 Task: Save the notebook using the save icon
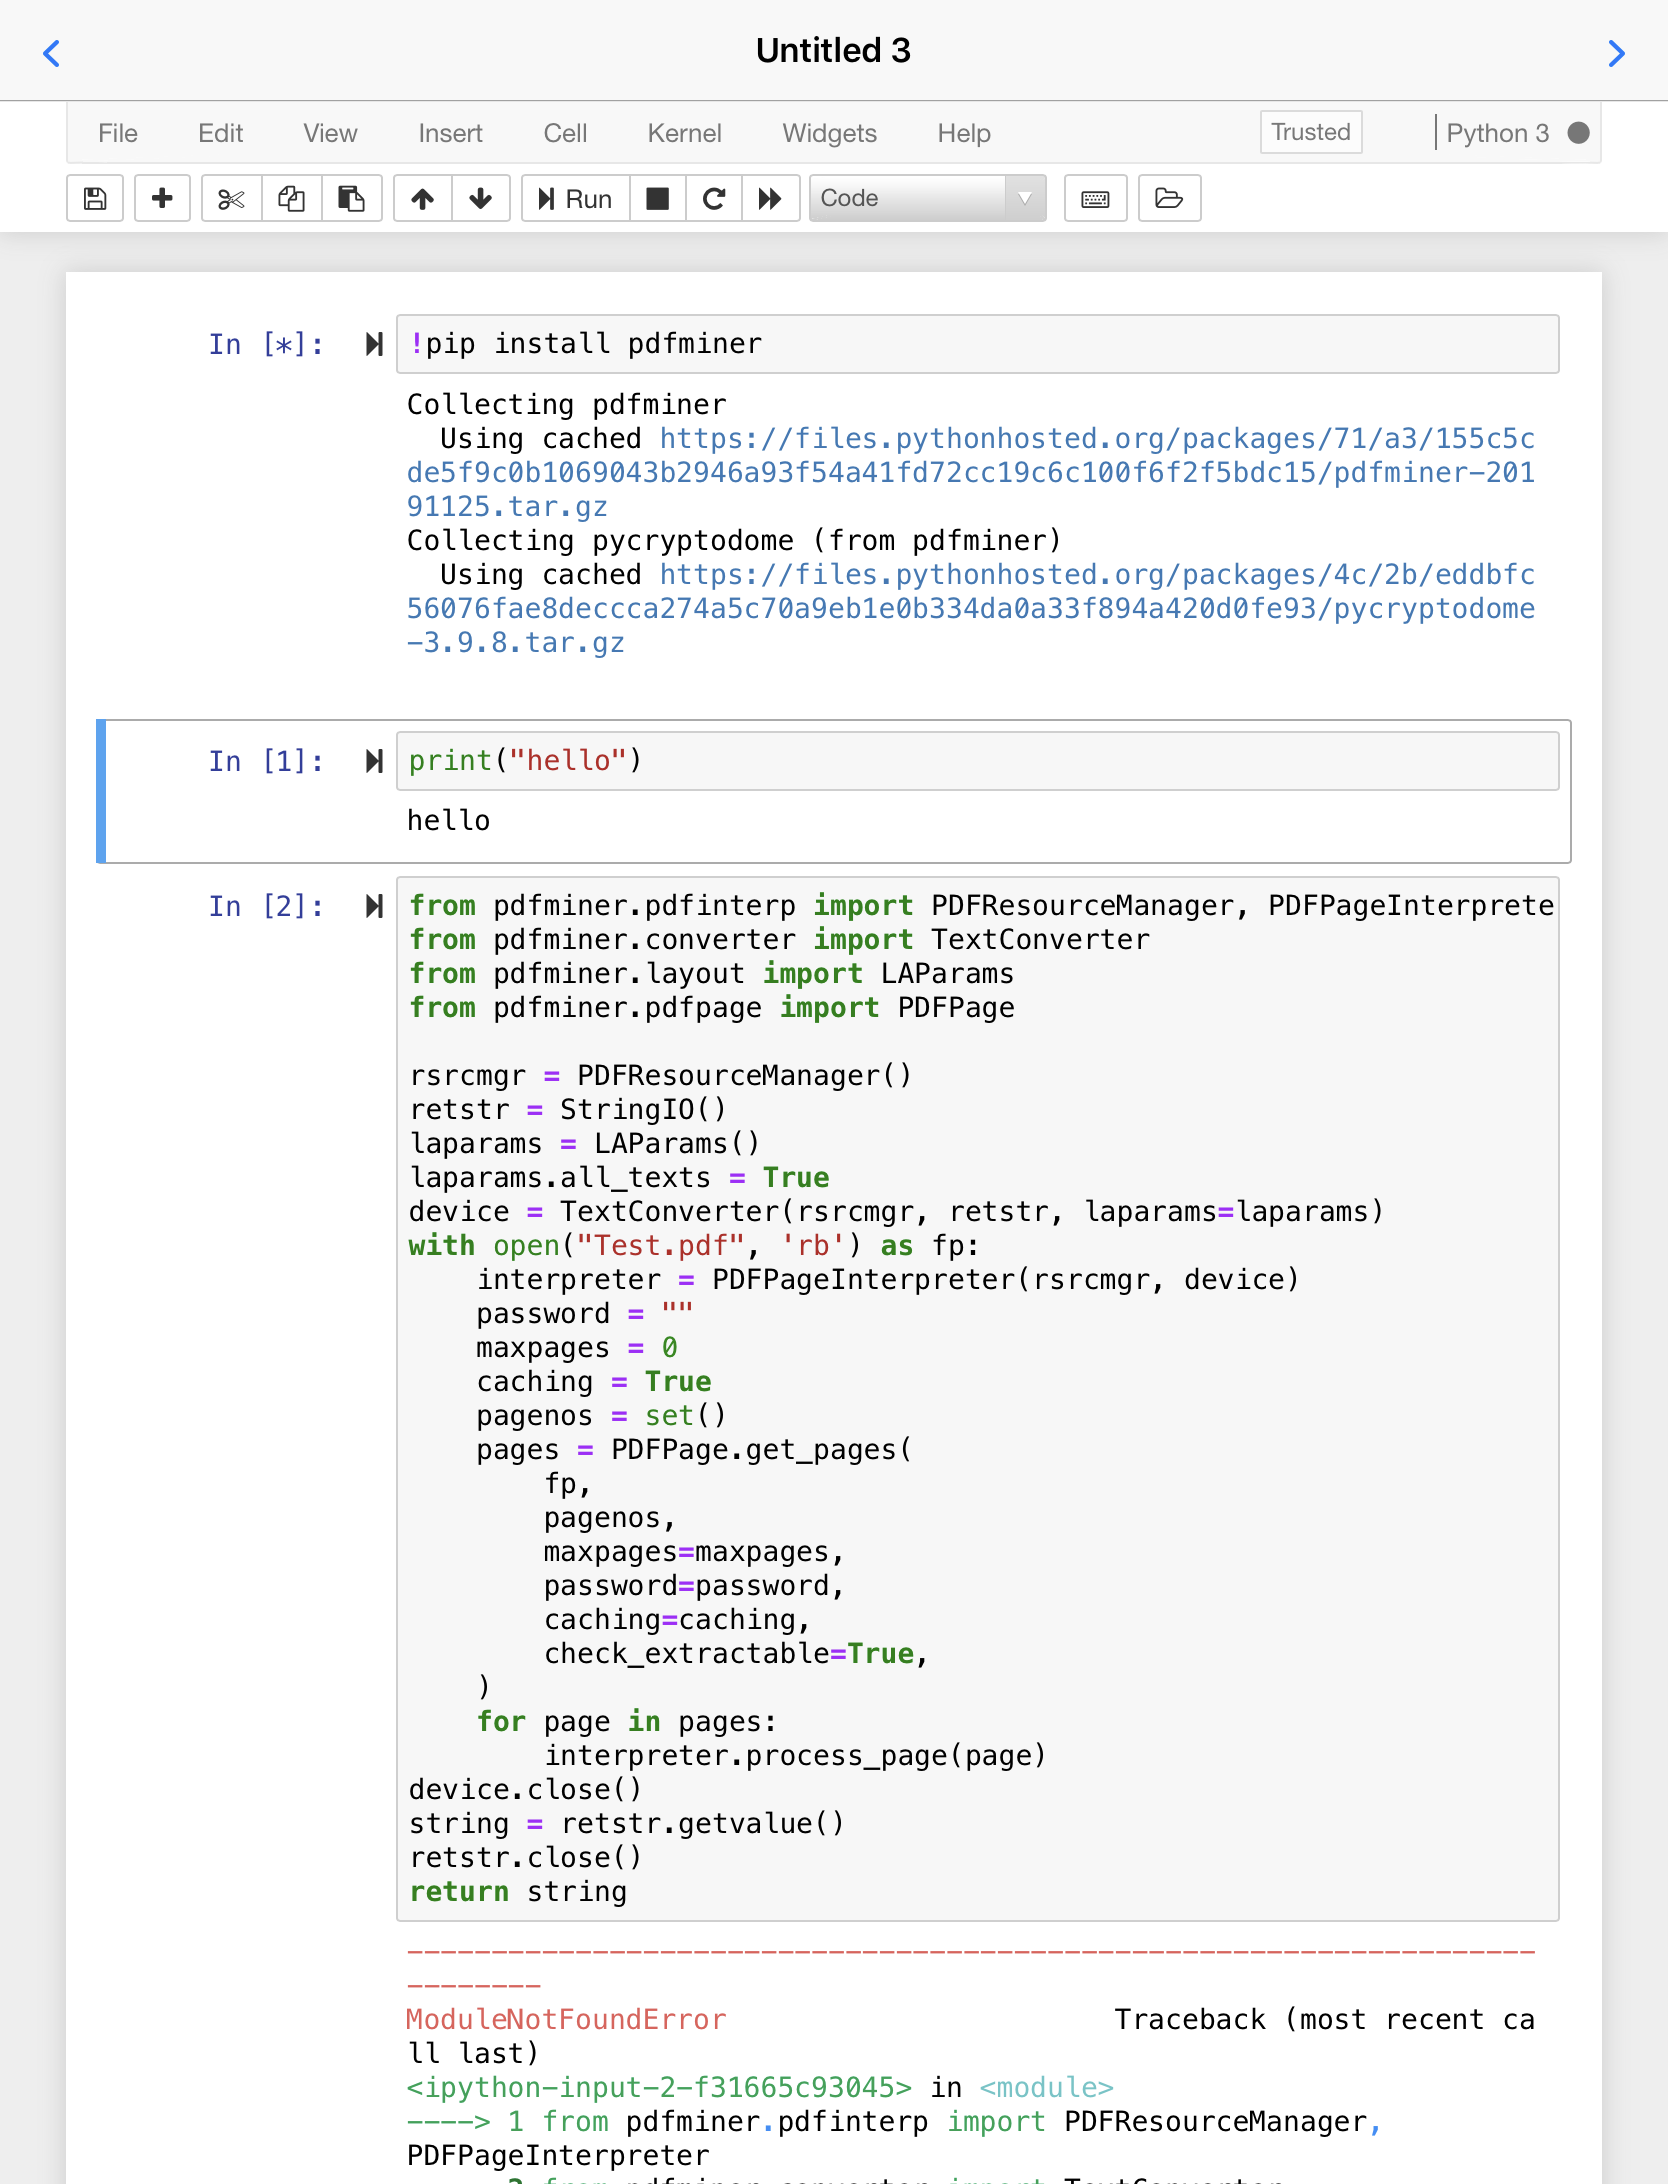(x=95, y=198)
